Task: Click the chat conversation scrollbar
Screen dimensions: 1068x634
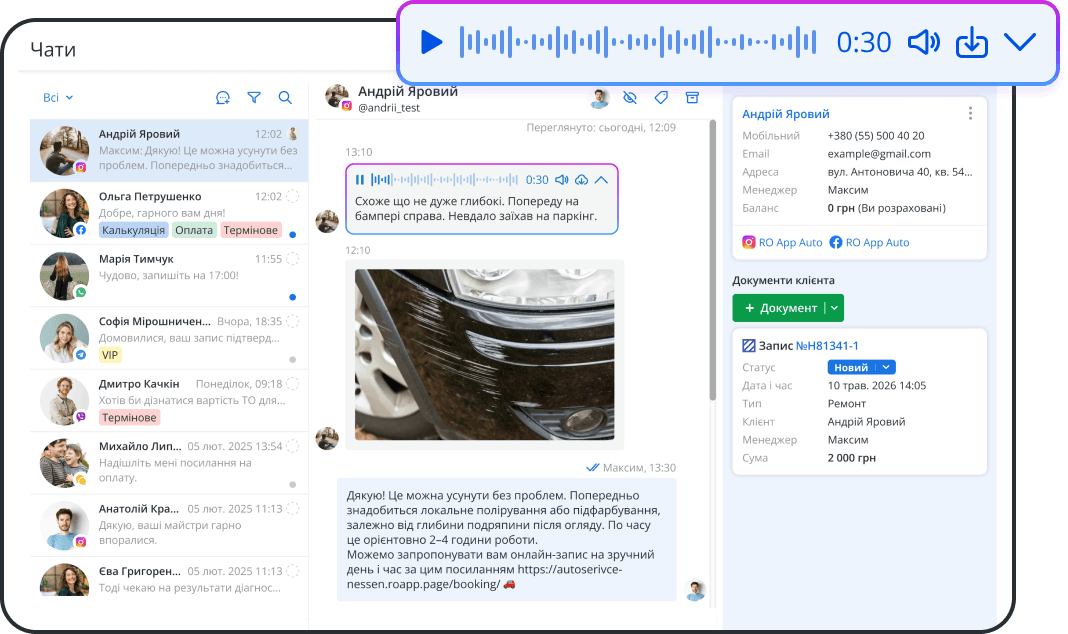Action: tap(712, 260)
